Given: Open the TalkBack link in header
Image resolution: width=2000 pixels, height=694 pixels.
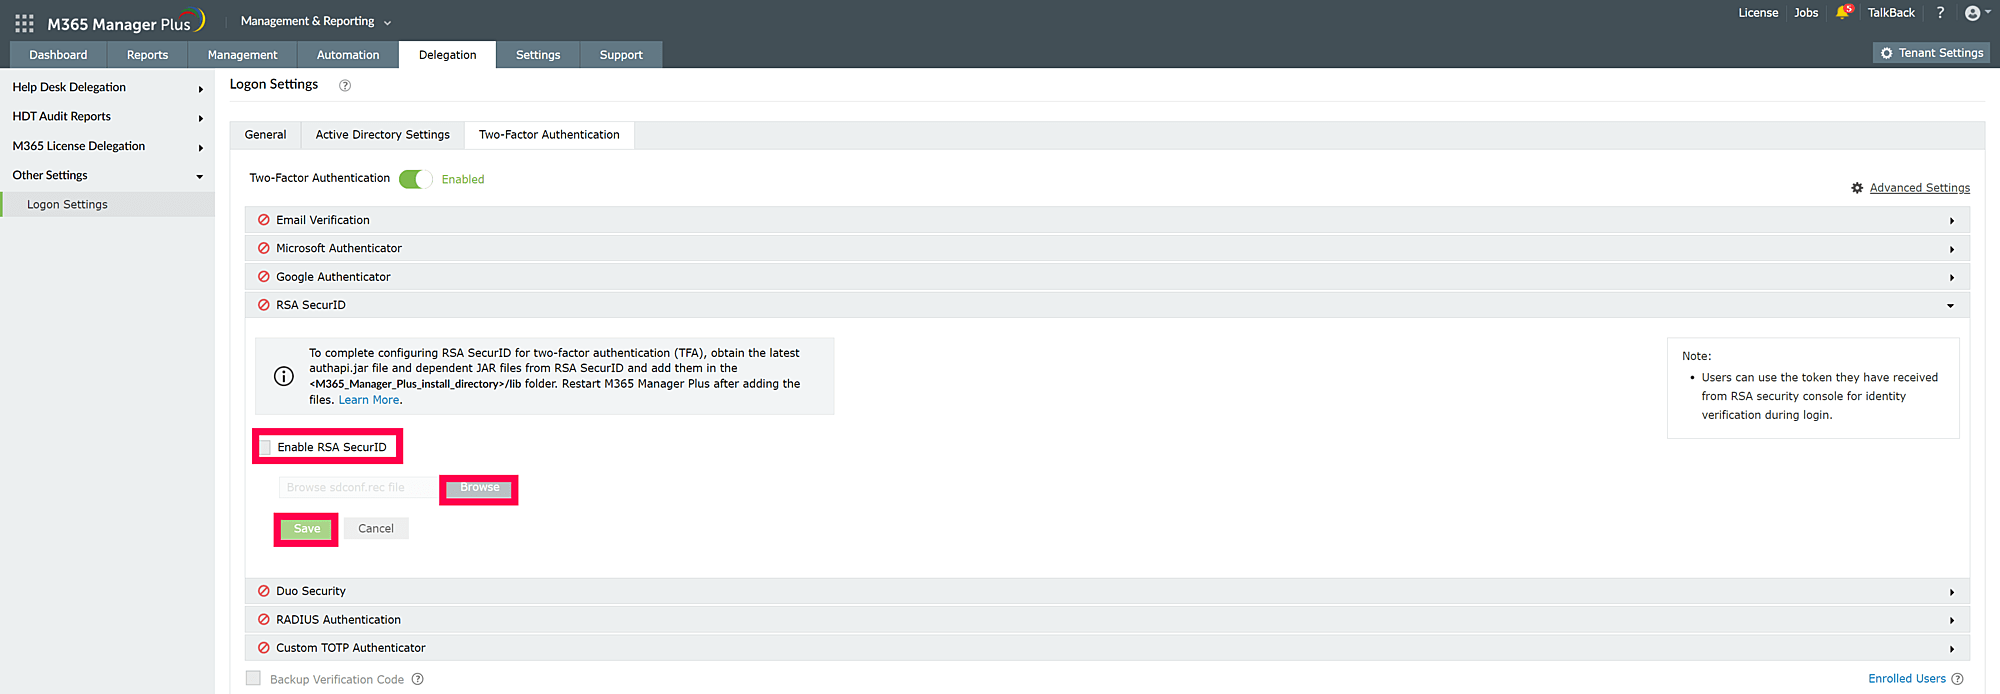Looking at the screenshot, I should pyautogui.click(x=1891, y=13).
